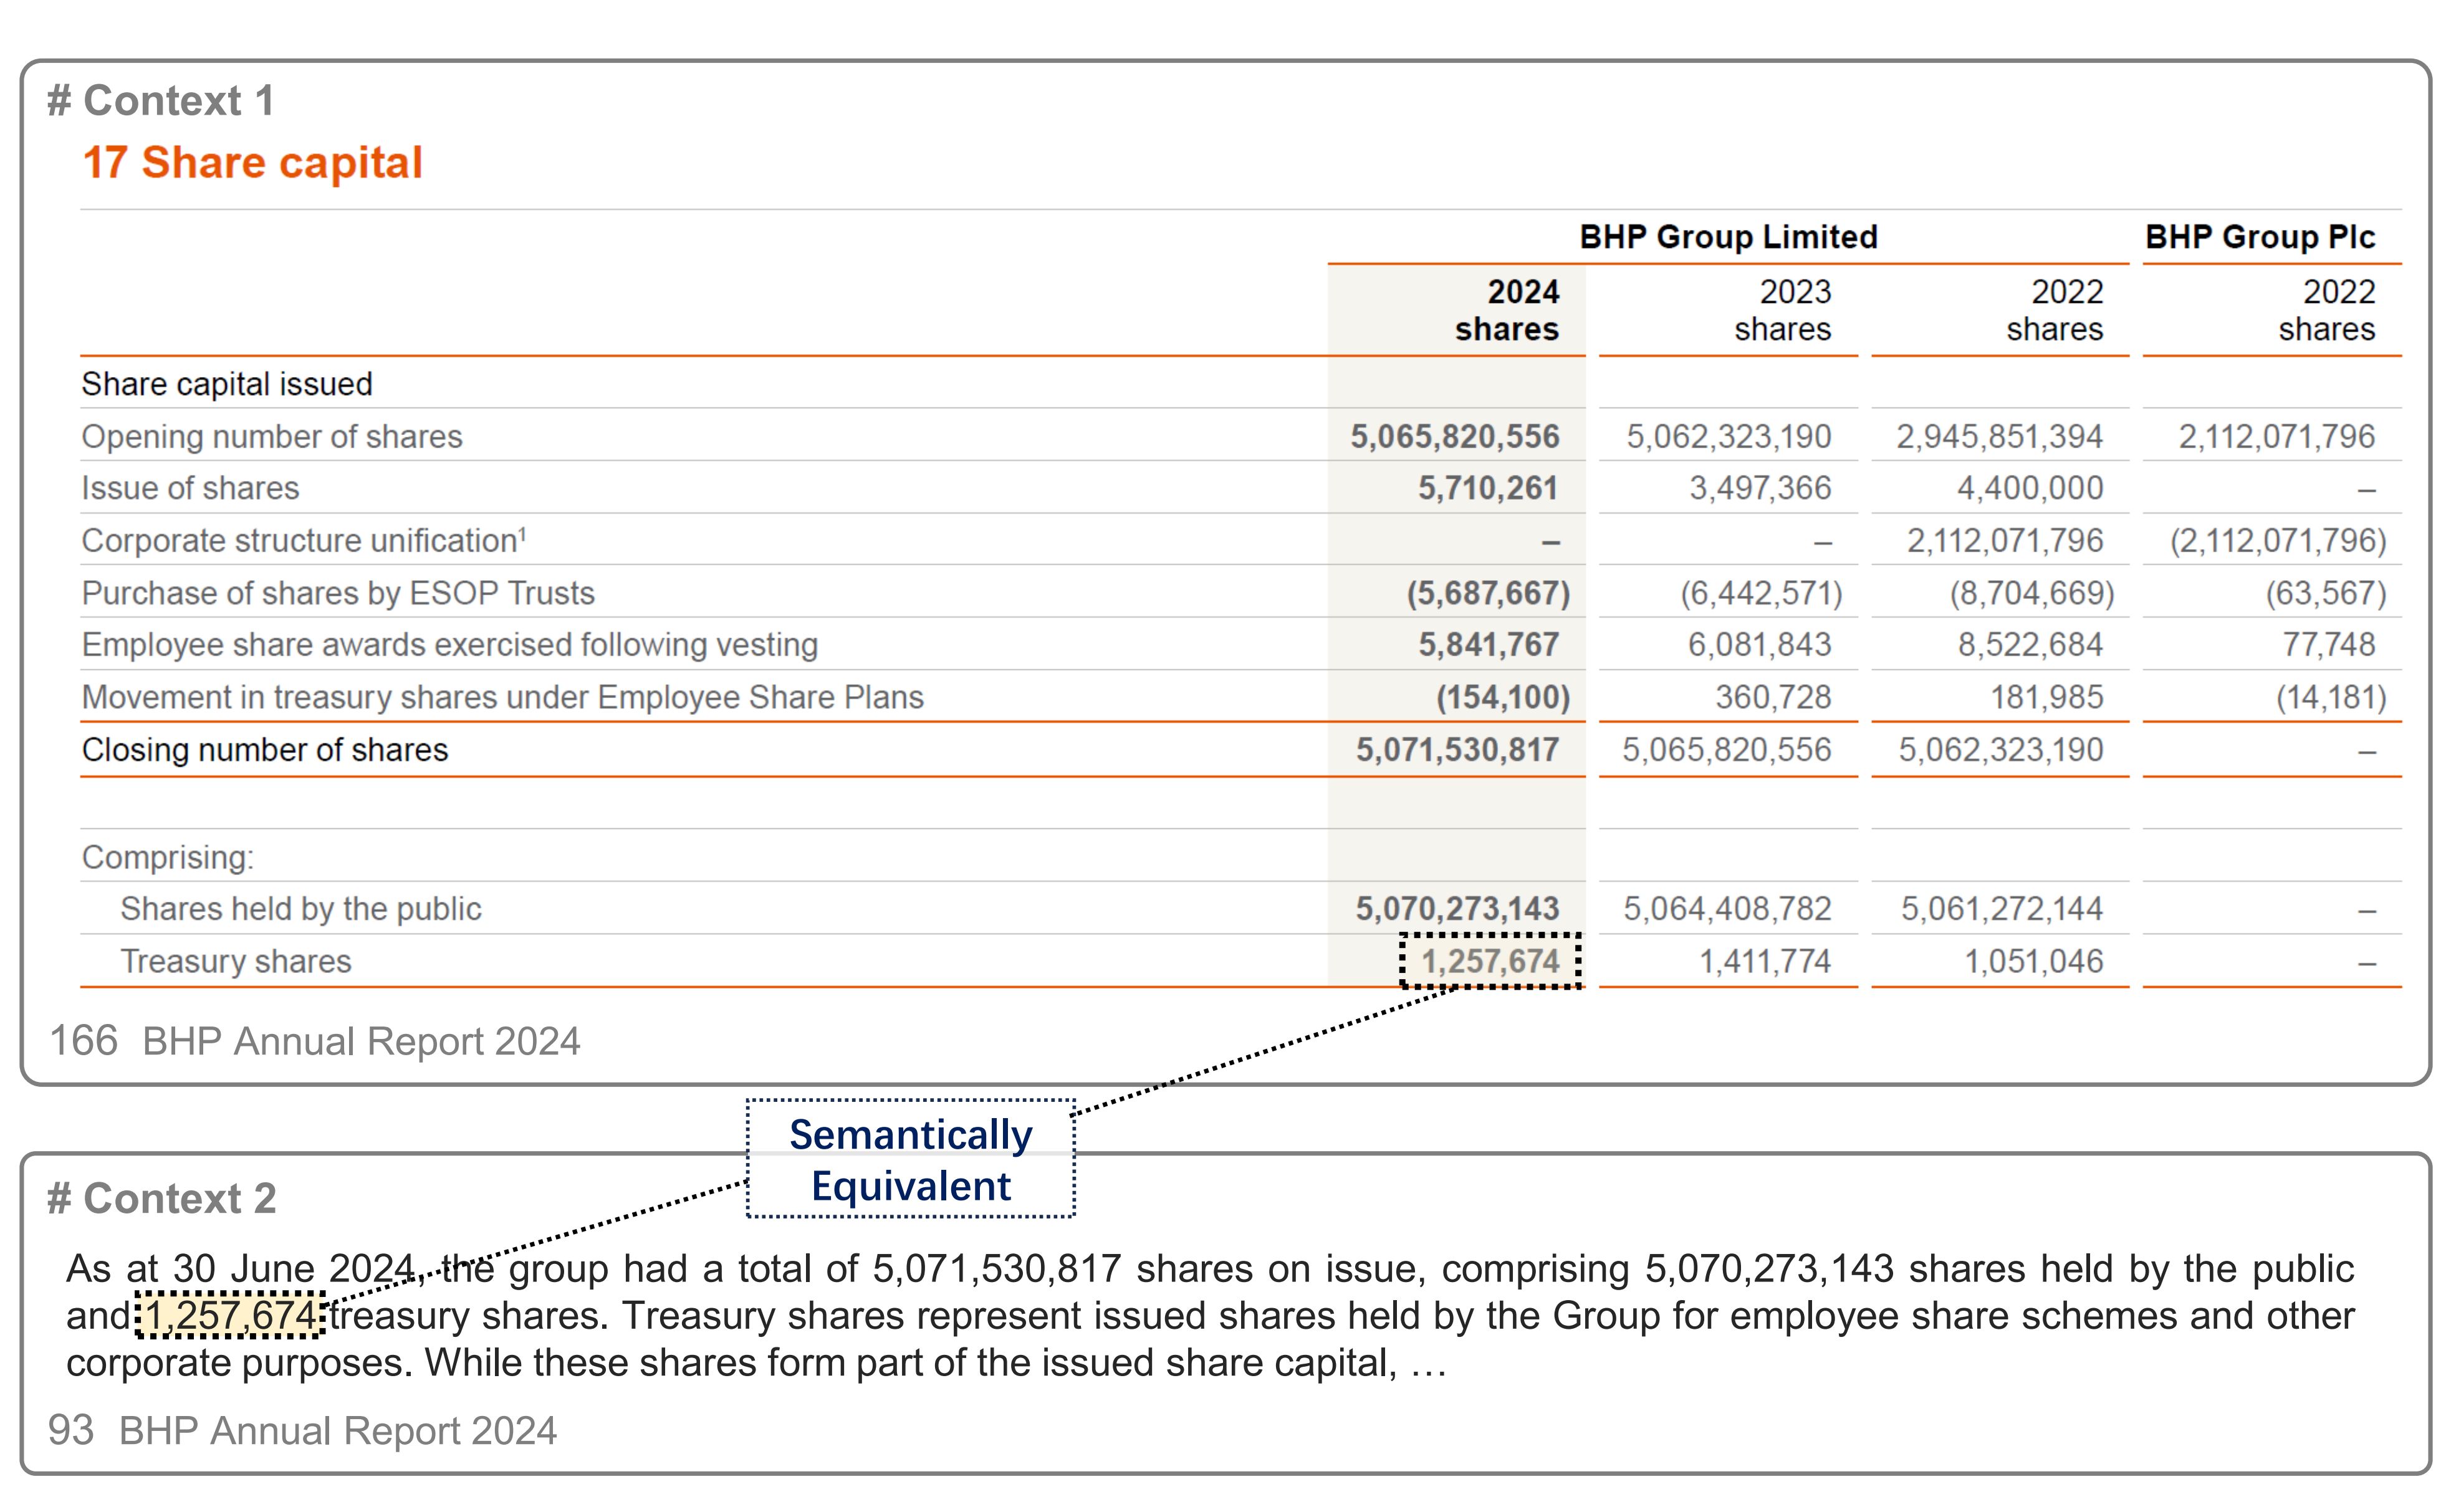
Task: Select the "BHP Group Plc" column header
Action: tap(2259, 237)
